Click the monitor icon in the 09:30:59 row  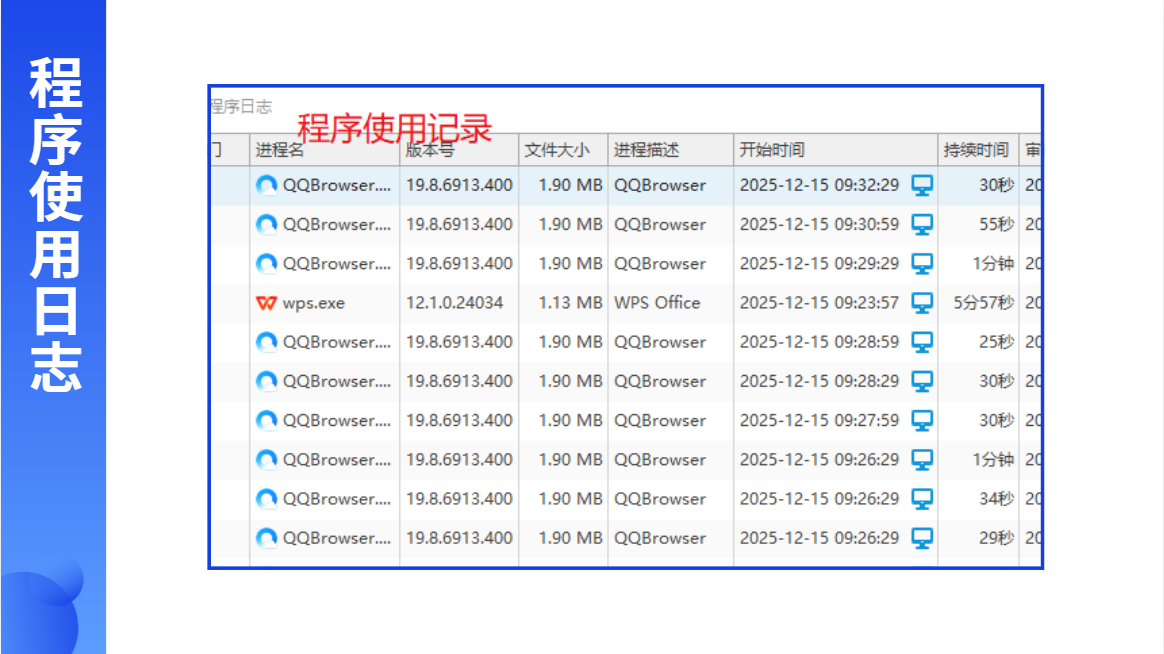[922, 224]
